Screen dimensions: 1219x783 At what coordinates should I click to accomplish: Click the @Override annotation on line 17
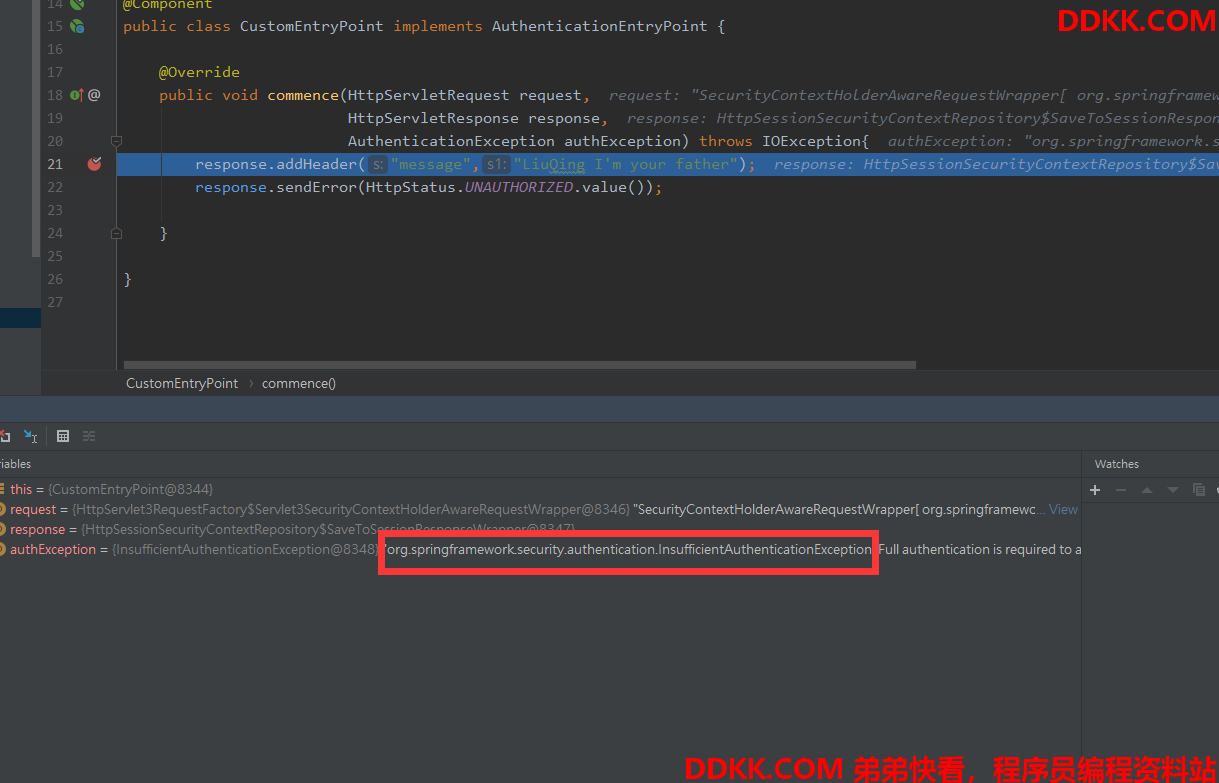pyautogui.click(x=199, y=72)
